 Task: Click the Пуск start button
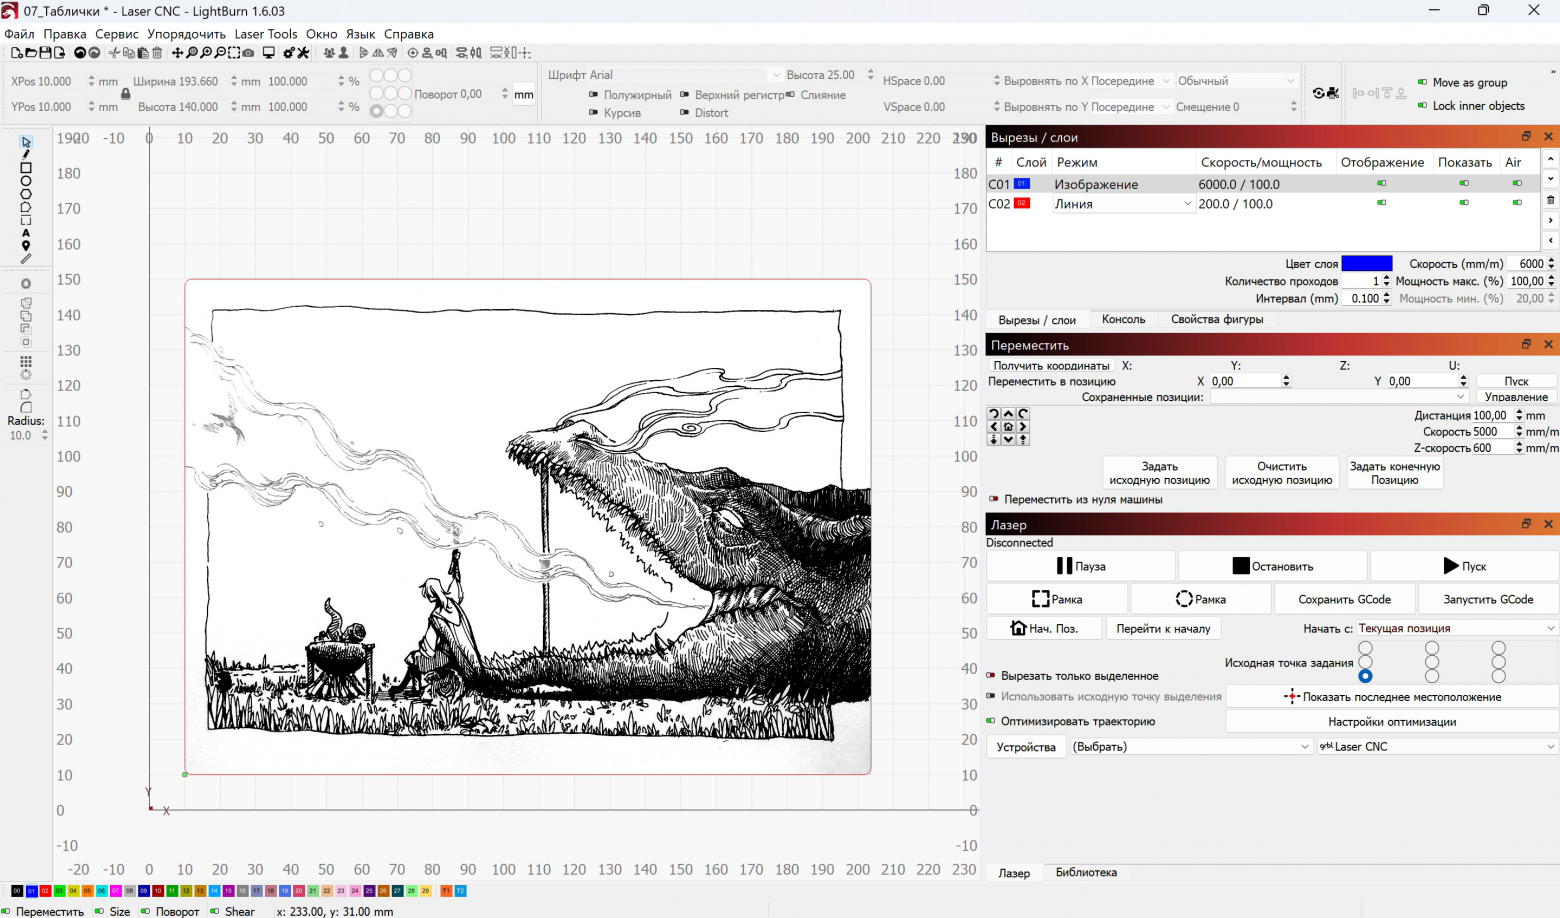tap(1464, 566)
